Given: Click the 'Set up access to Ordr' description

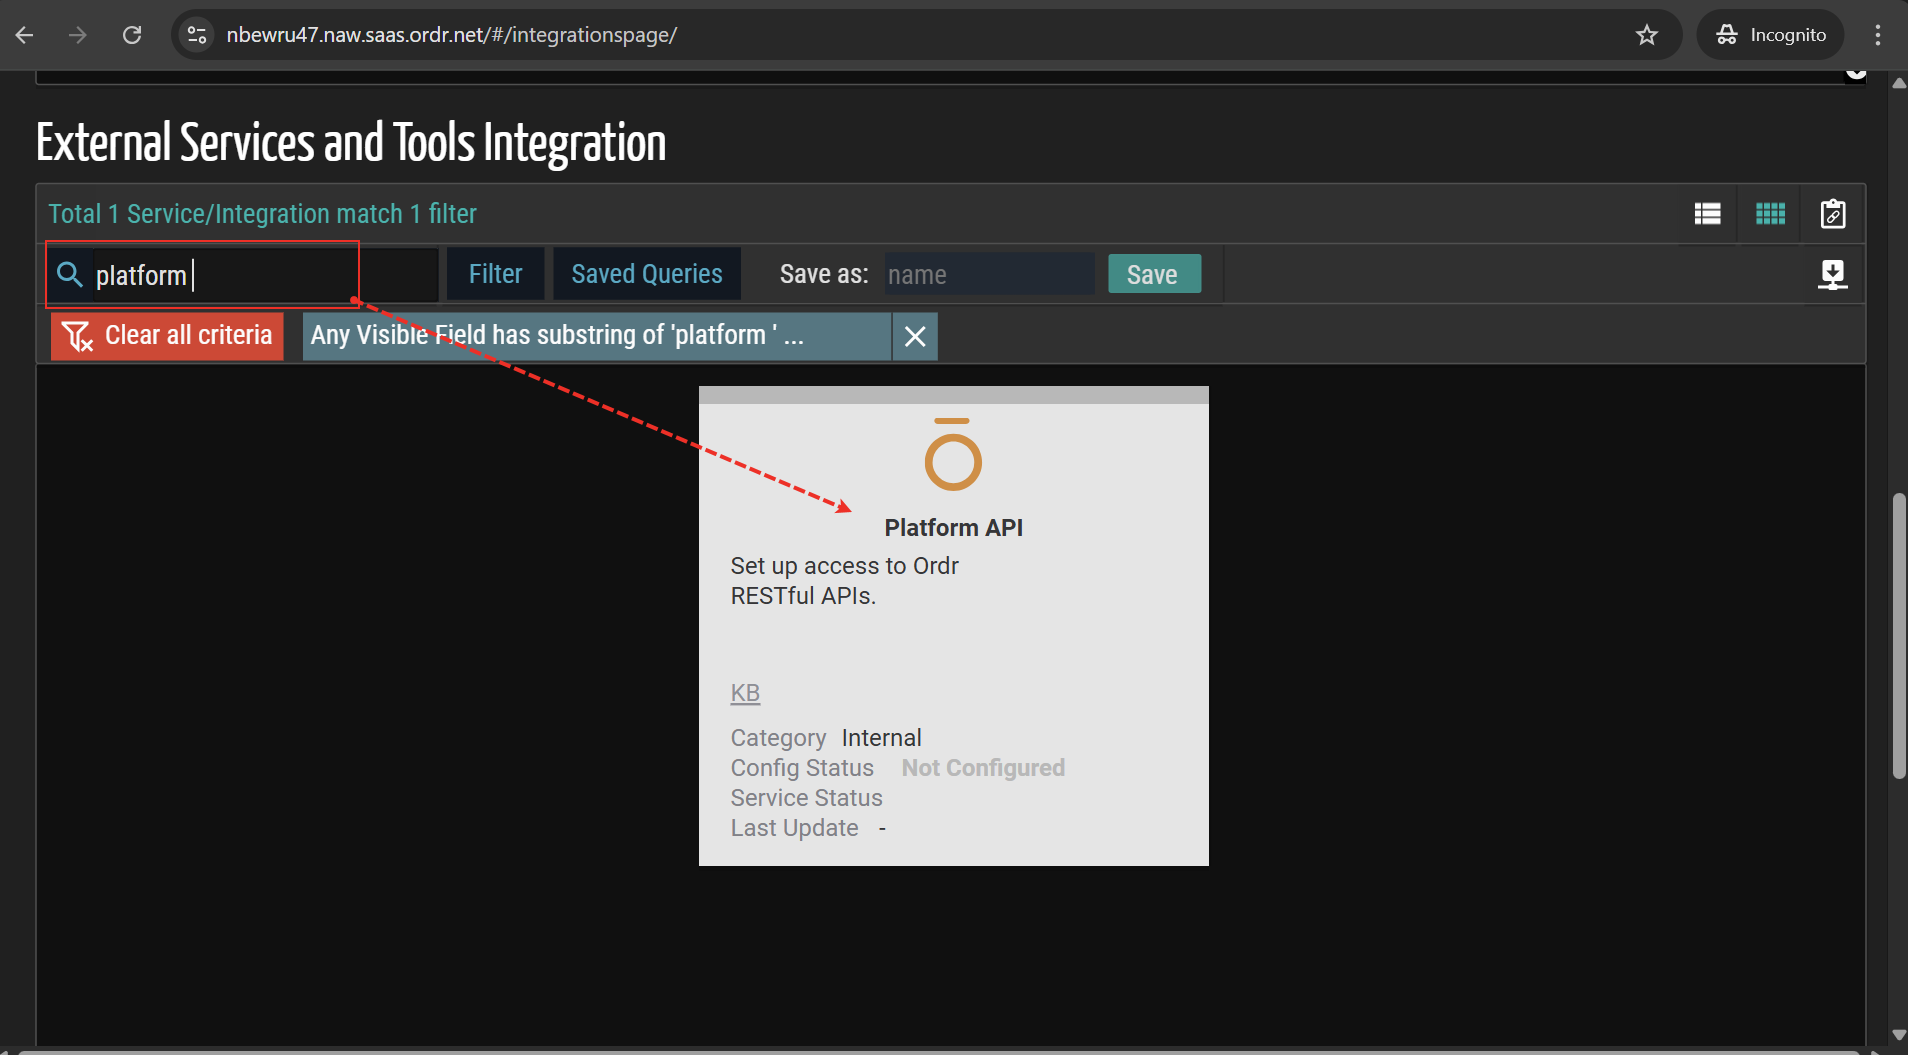Looking at the screenshot, I should tap(844, 581).
